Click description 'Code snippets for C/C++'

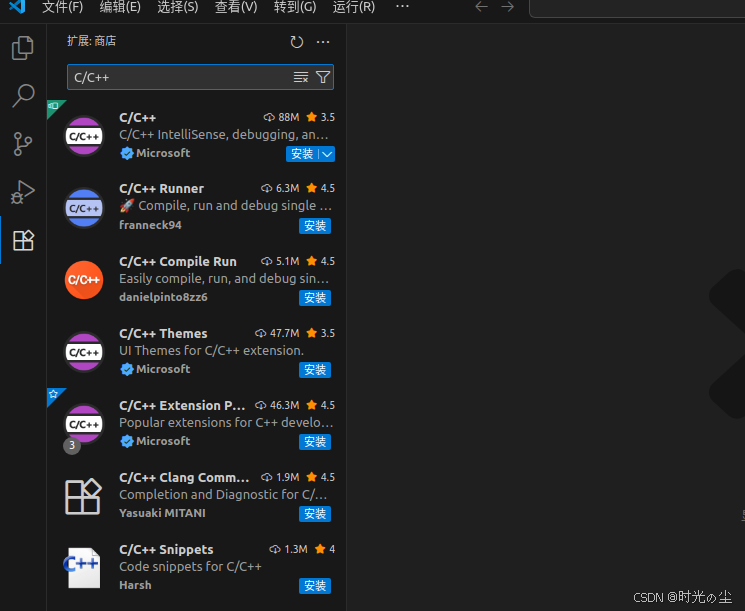[190, 567]
